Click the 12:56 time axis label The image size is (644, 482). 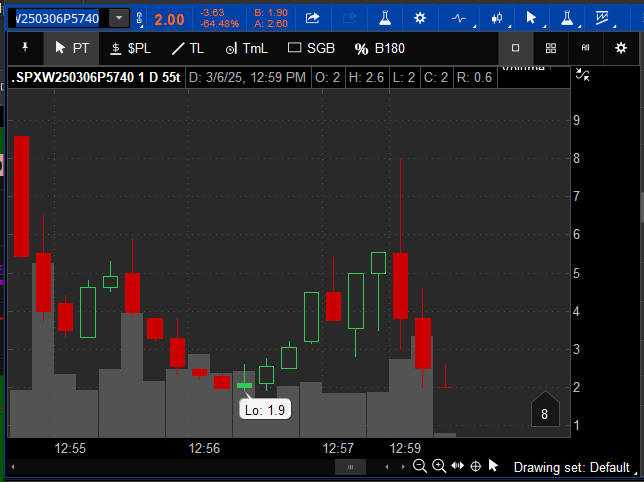pos(204,448)
